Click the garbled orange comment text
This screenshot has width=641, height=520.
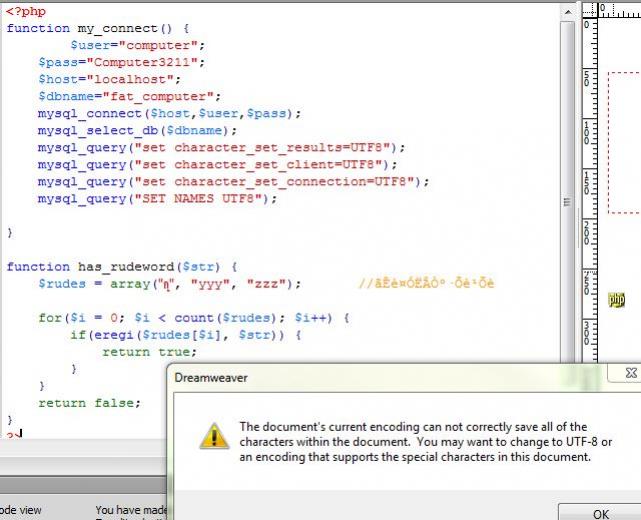426,283
